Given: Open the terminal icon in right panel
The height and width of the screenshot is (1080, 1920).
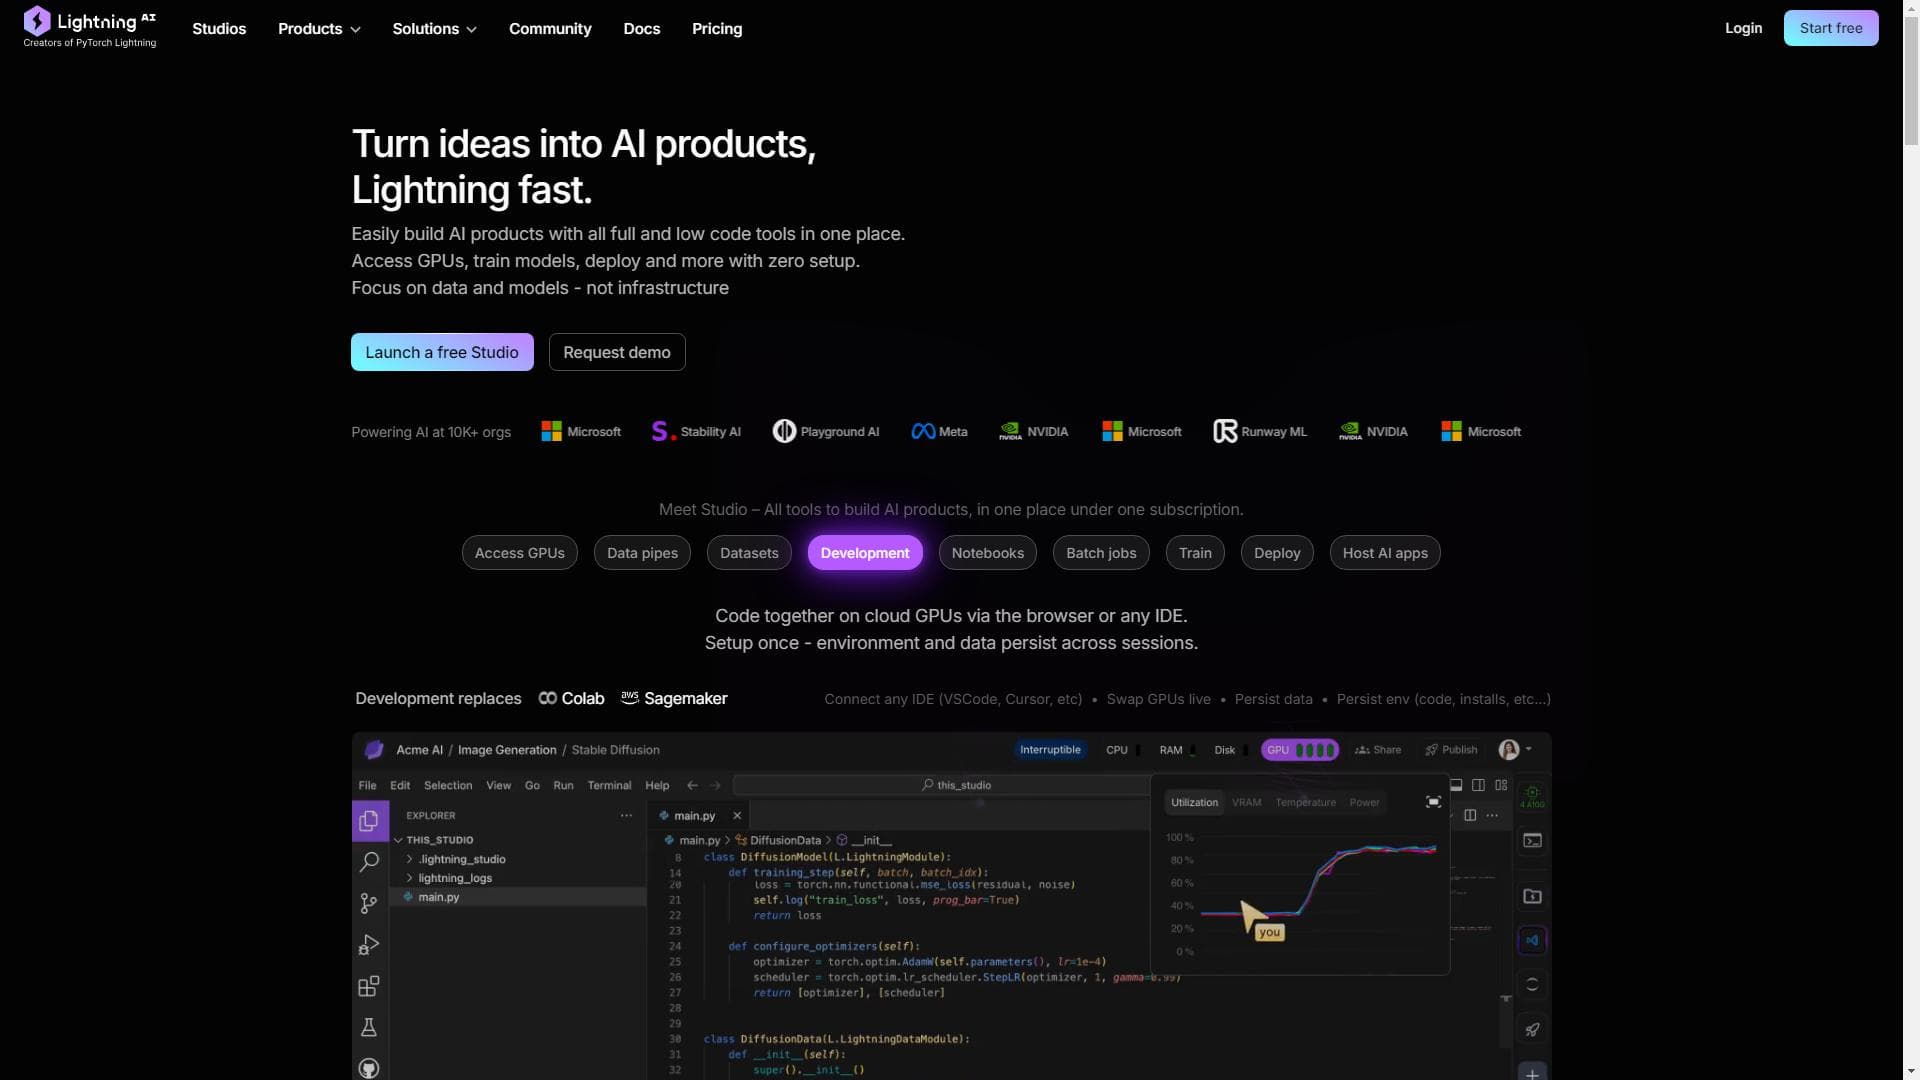Looking at the screenshot, I should click(x=1532, y=841).
